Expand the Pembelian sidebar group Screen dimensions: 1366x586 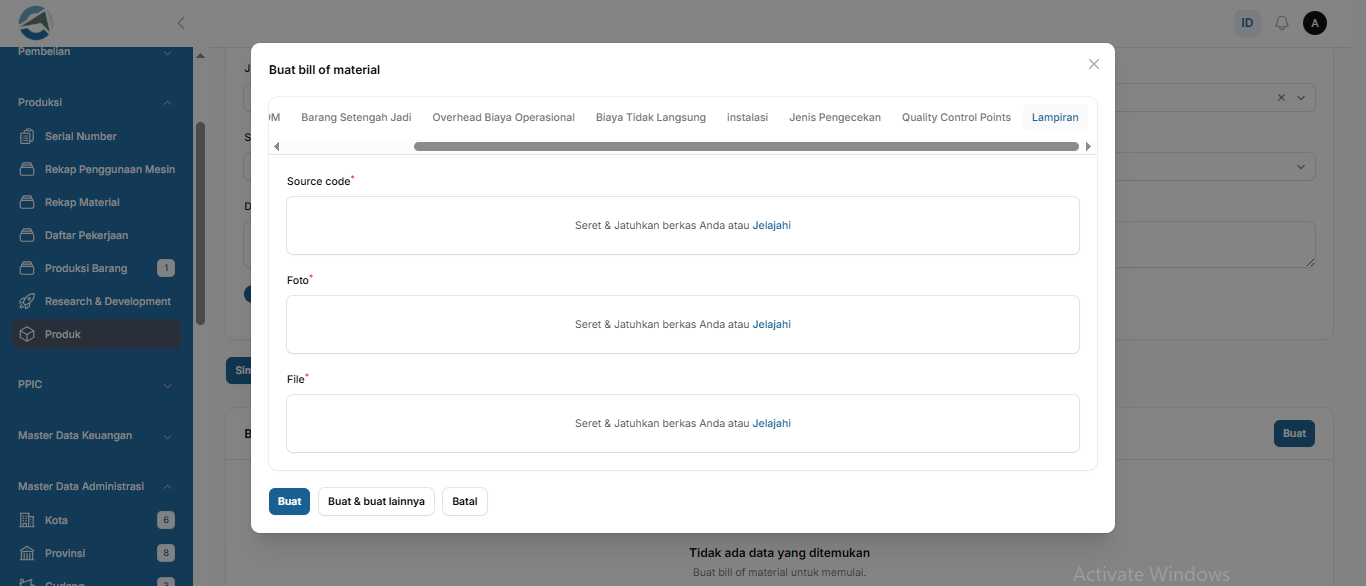[96, 52]
